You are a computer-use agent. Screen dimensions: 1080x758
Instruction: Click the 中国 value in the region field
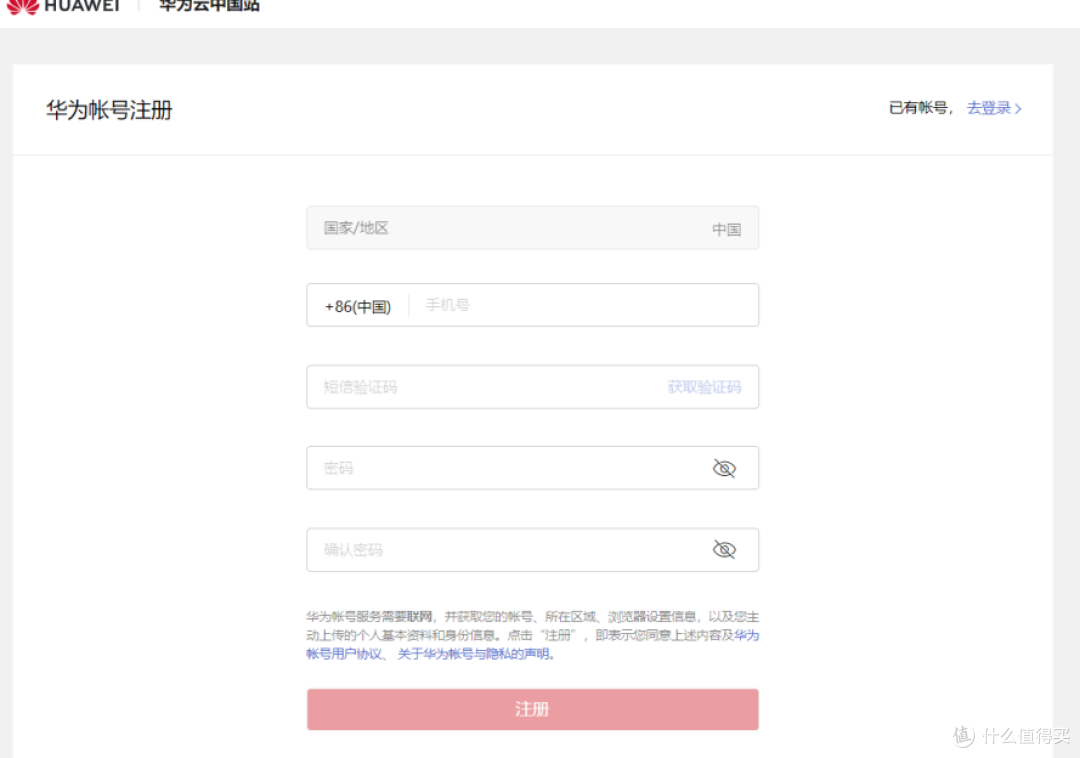(726, 229)
